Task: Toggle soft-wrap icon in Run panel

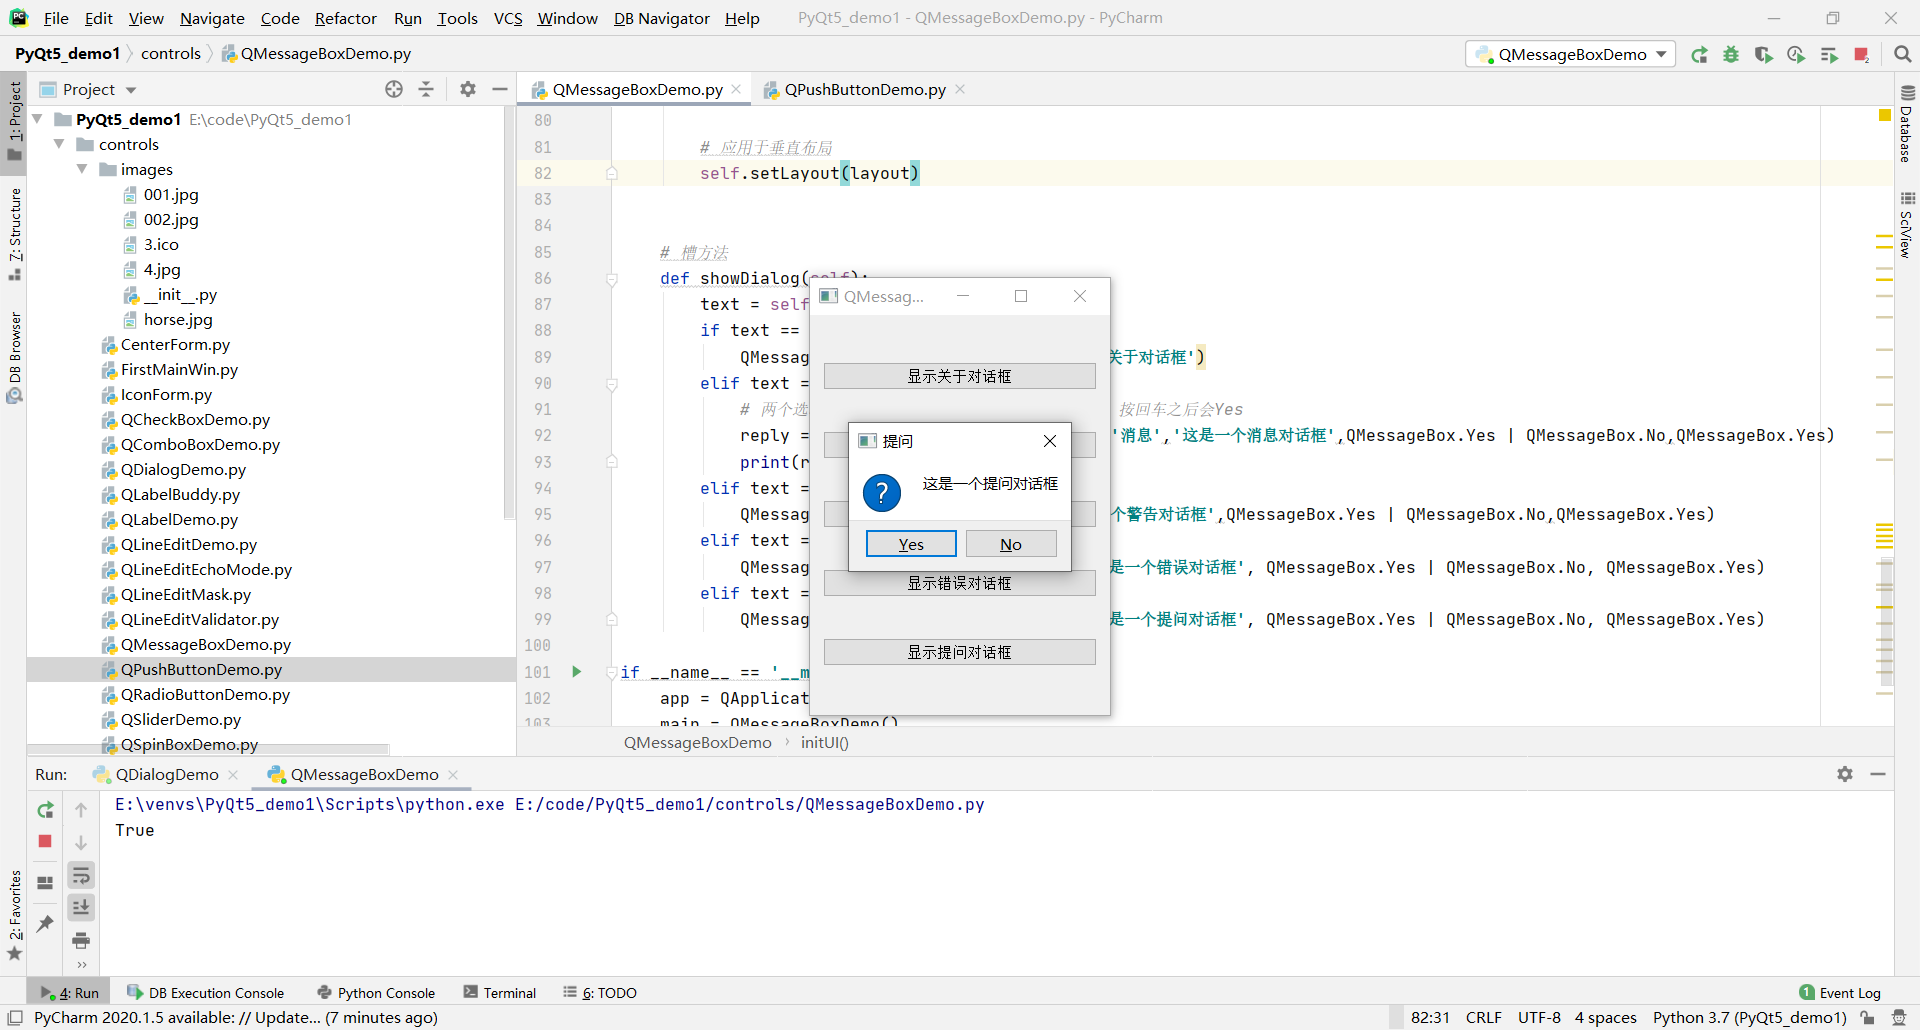Action: coord(81,876)
